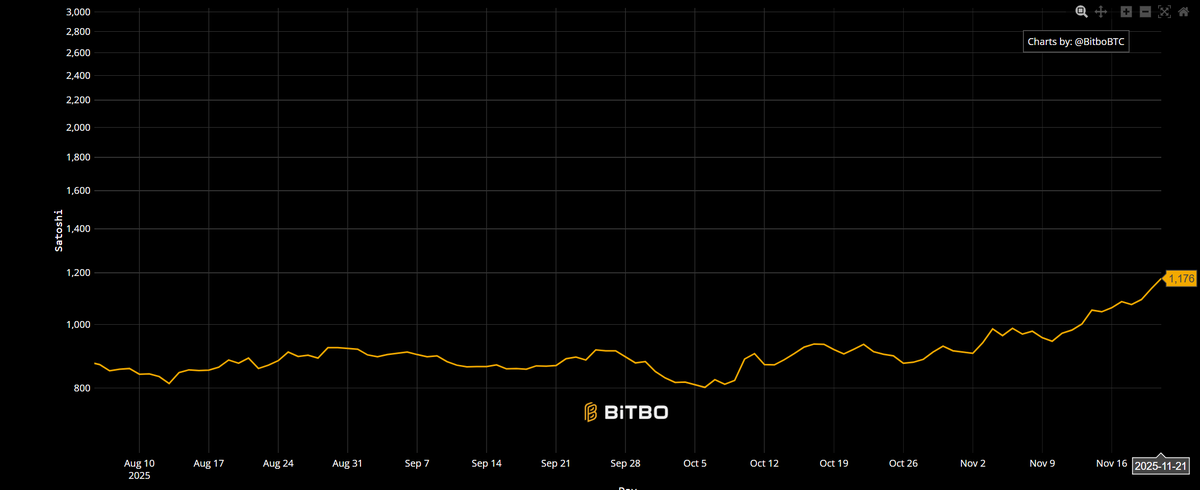The height and width of the screenshot is (490, 1200).
Task: Click the 2,400 y-axis tick label
Action: (x=78, y=76)
